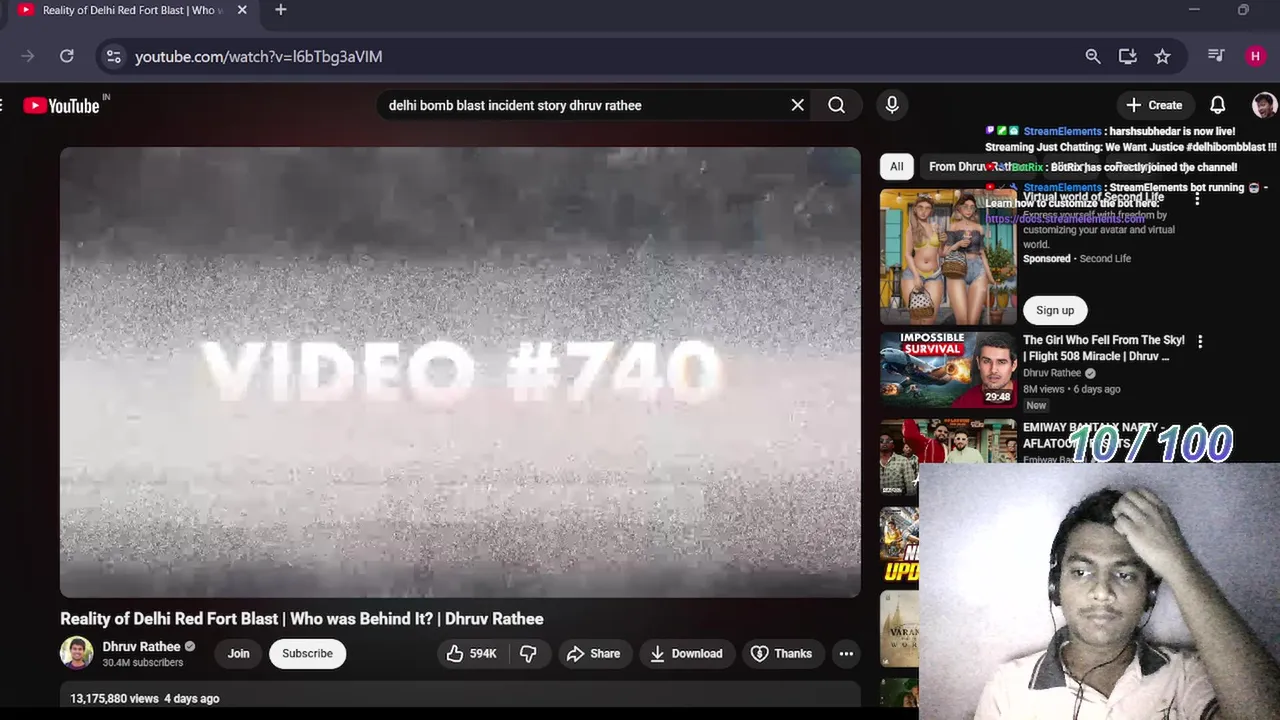Run search with the magnifier button
This screenshot has height=720, width=1280.
(837, 105)
